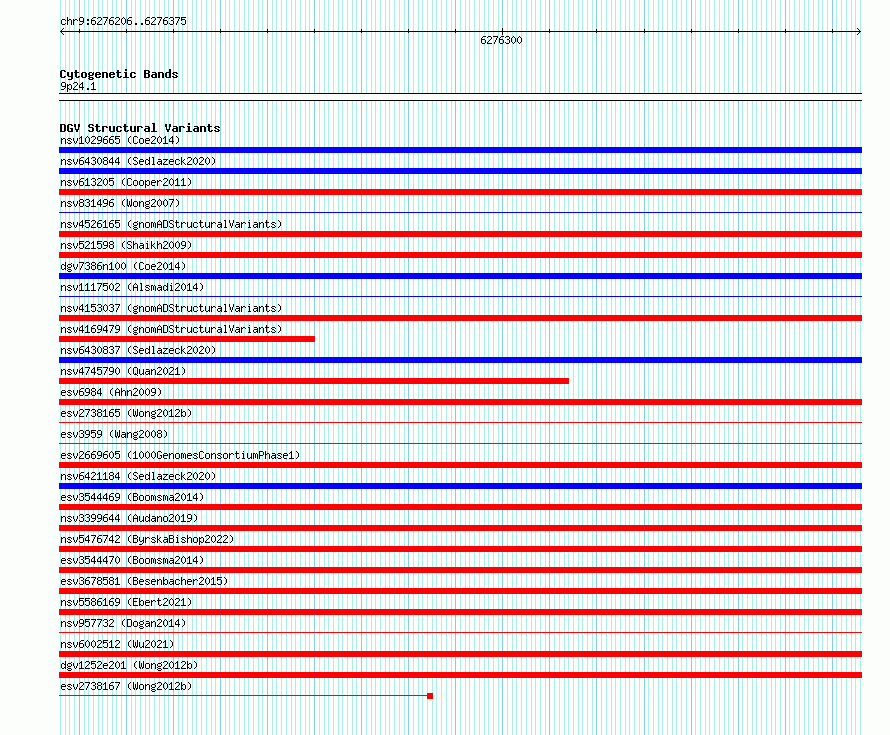Open nsv4169479 (gnomADStructuralVariants) entry

(171, 329)
